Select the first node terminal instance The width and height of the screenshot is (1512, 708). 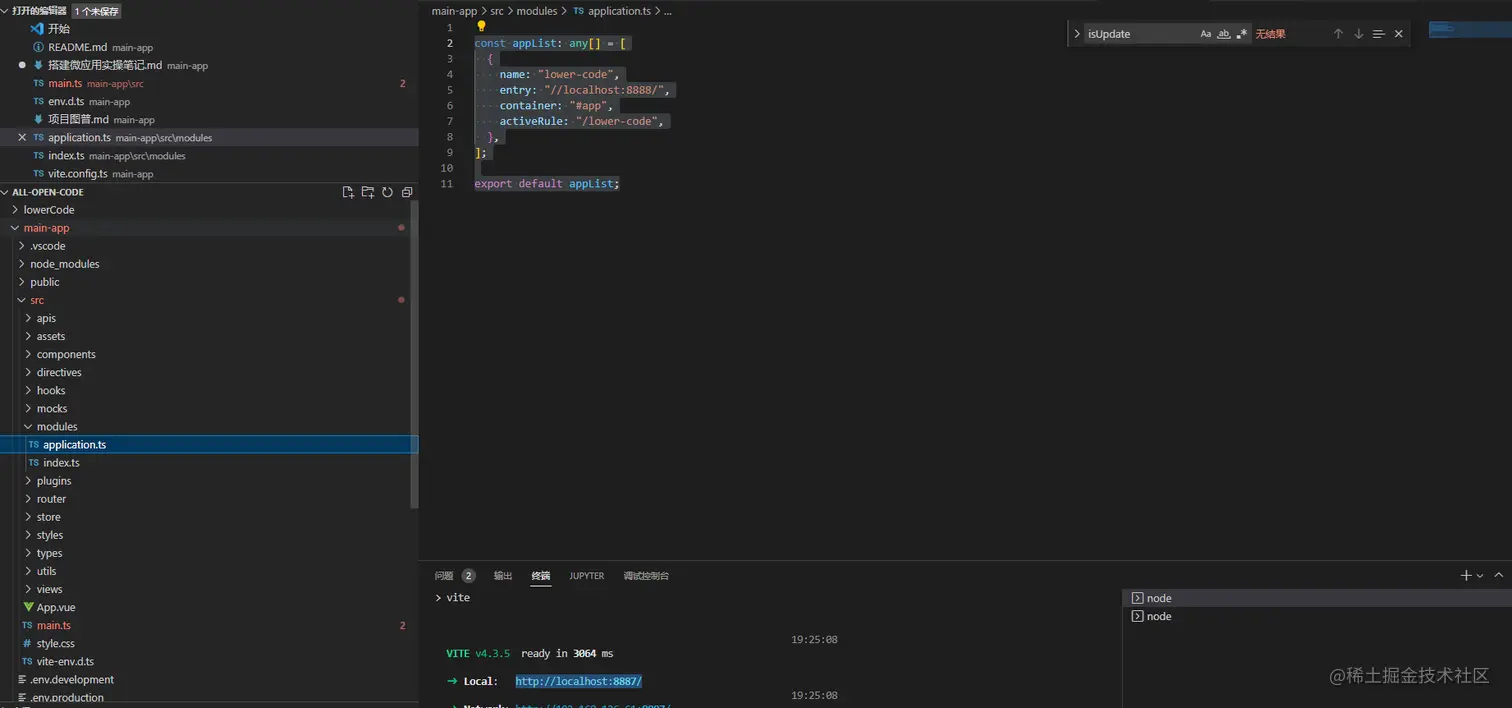click(1317, 598)
